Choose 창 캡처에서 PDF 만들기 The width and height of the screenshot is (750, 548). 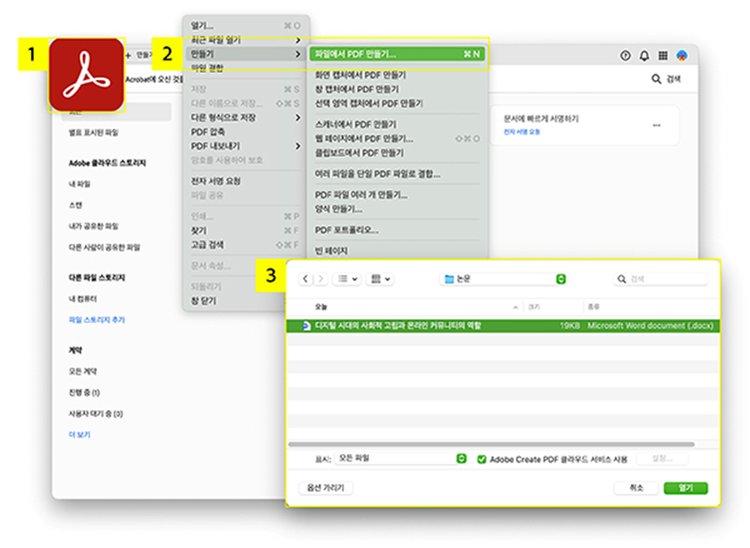(357, 89)
